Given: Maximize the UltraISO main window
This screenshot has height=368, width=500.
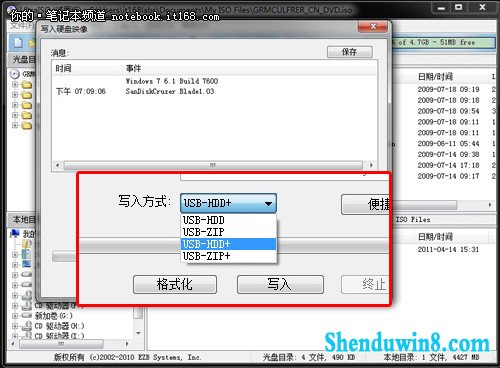Looking at the screenshot, I should click(459, 7).
